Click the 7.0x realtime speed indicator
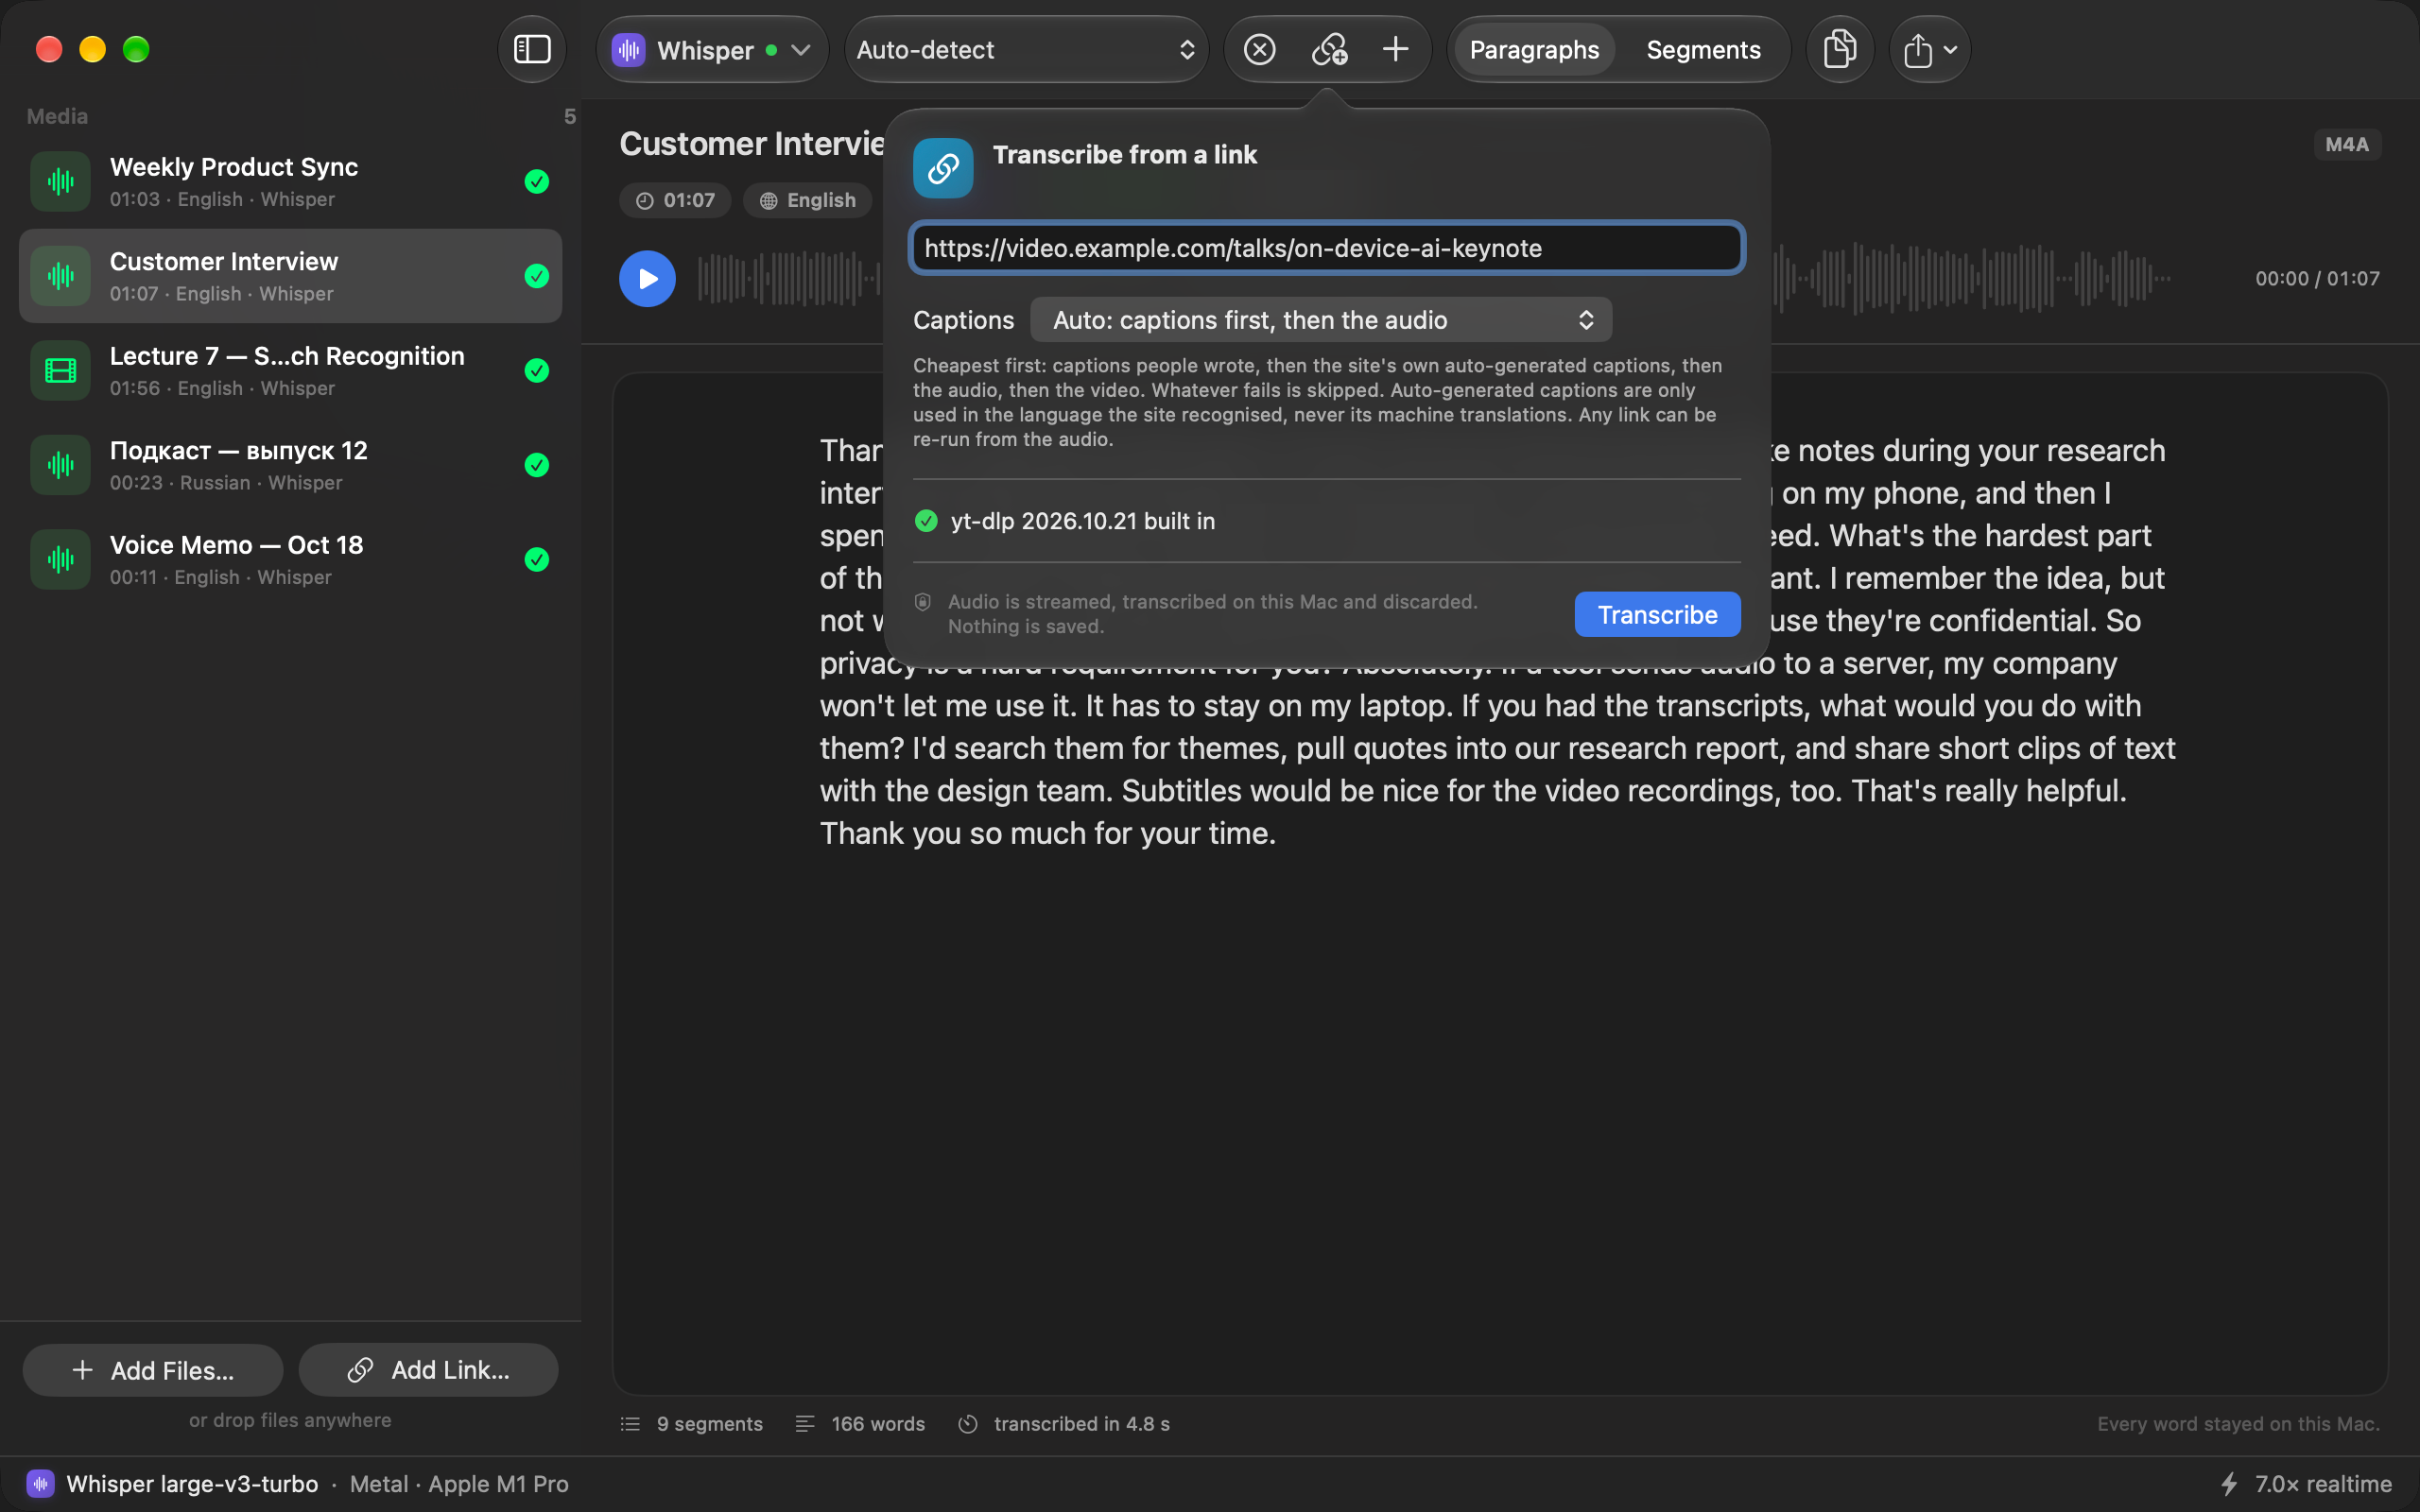The image size is (2420, 1512). coord(2305,1484)
